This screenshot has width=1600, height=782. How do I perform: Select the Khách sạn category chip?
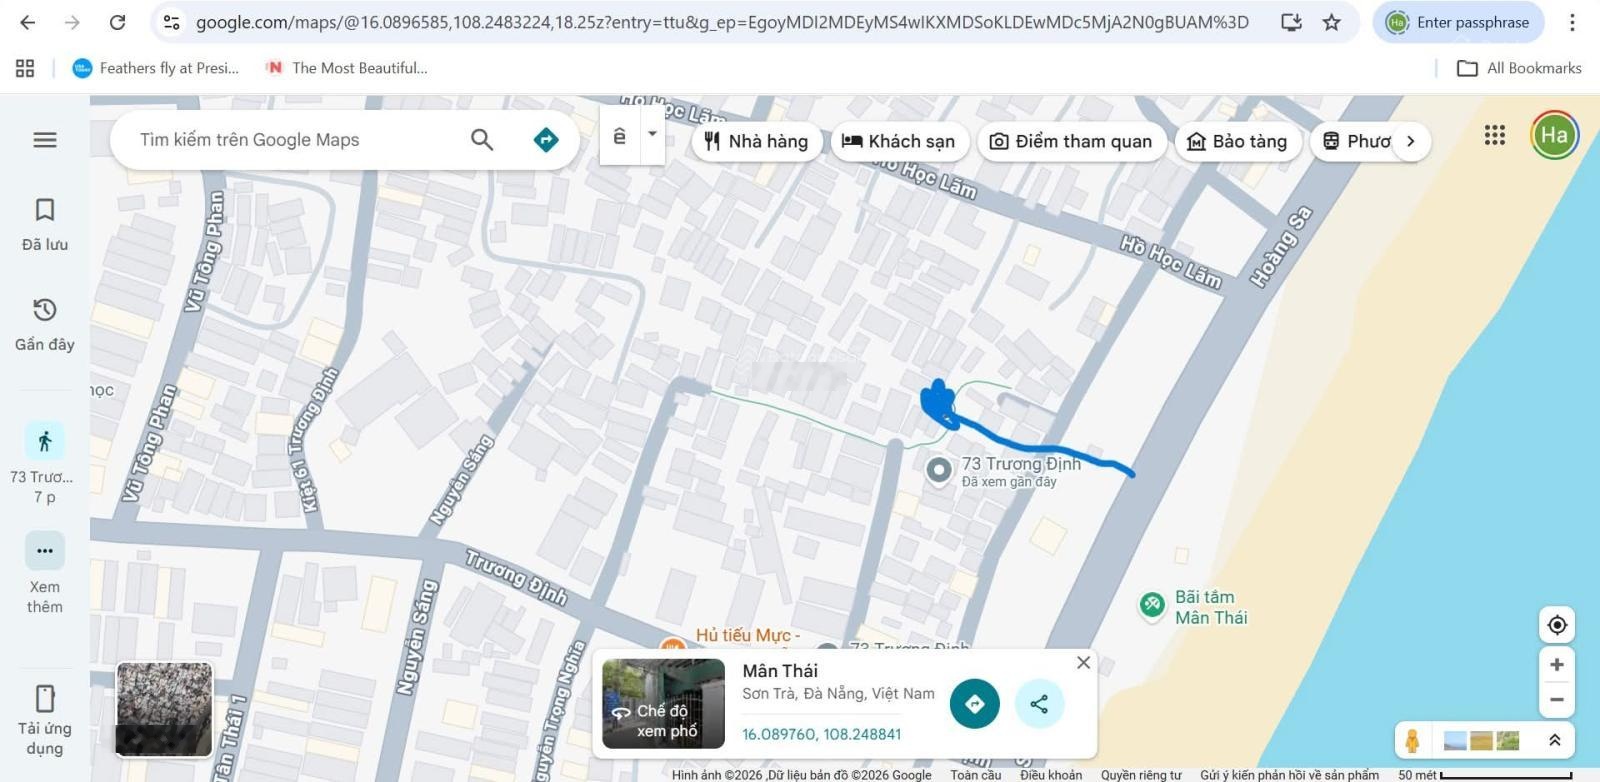click(898, 141)
